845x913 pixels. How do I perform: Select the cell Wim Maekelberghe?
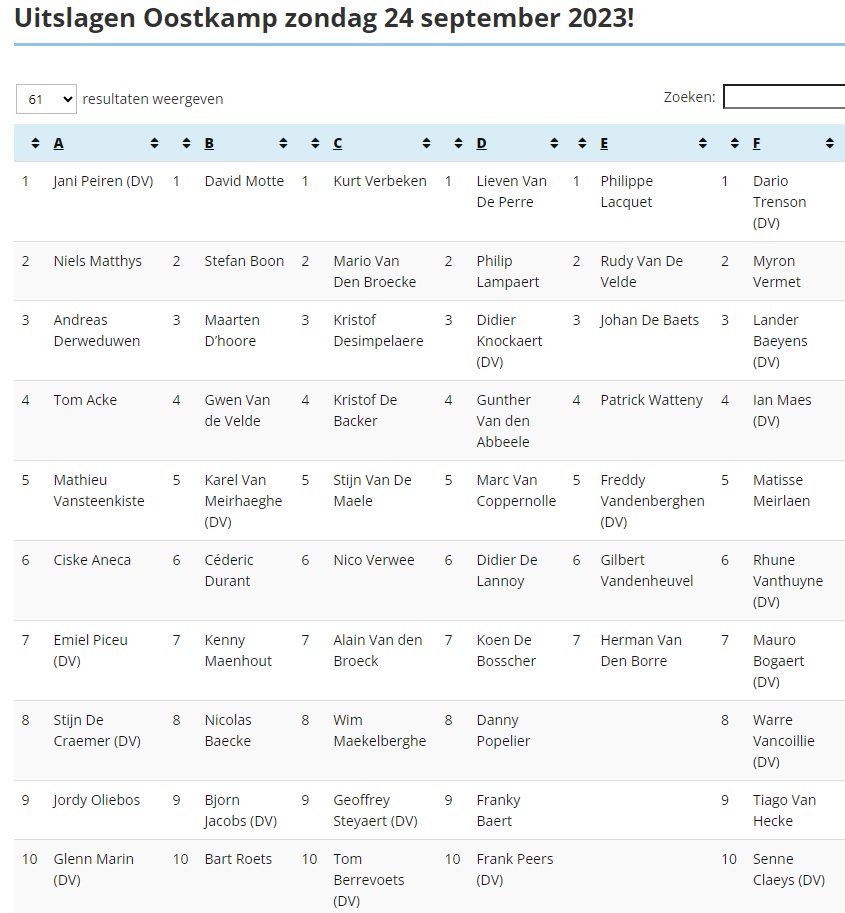pos(380,730)
